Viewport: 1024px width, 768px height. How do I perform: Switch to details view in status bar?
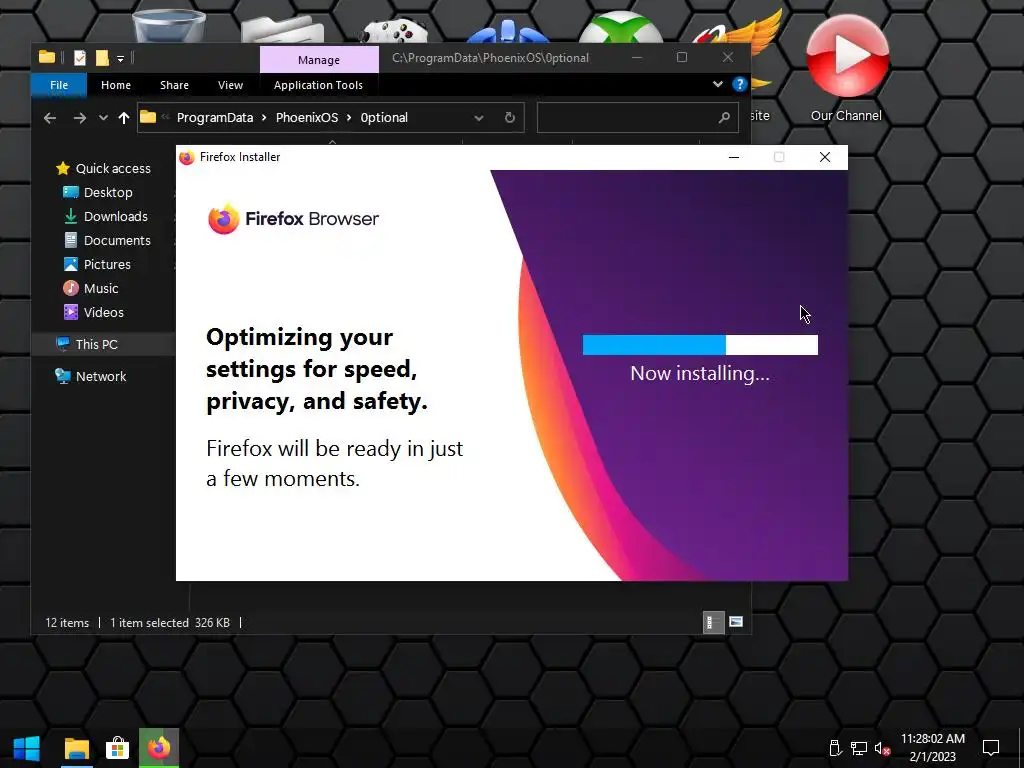[713, 622]
